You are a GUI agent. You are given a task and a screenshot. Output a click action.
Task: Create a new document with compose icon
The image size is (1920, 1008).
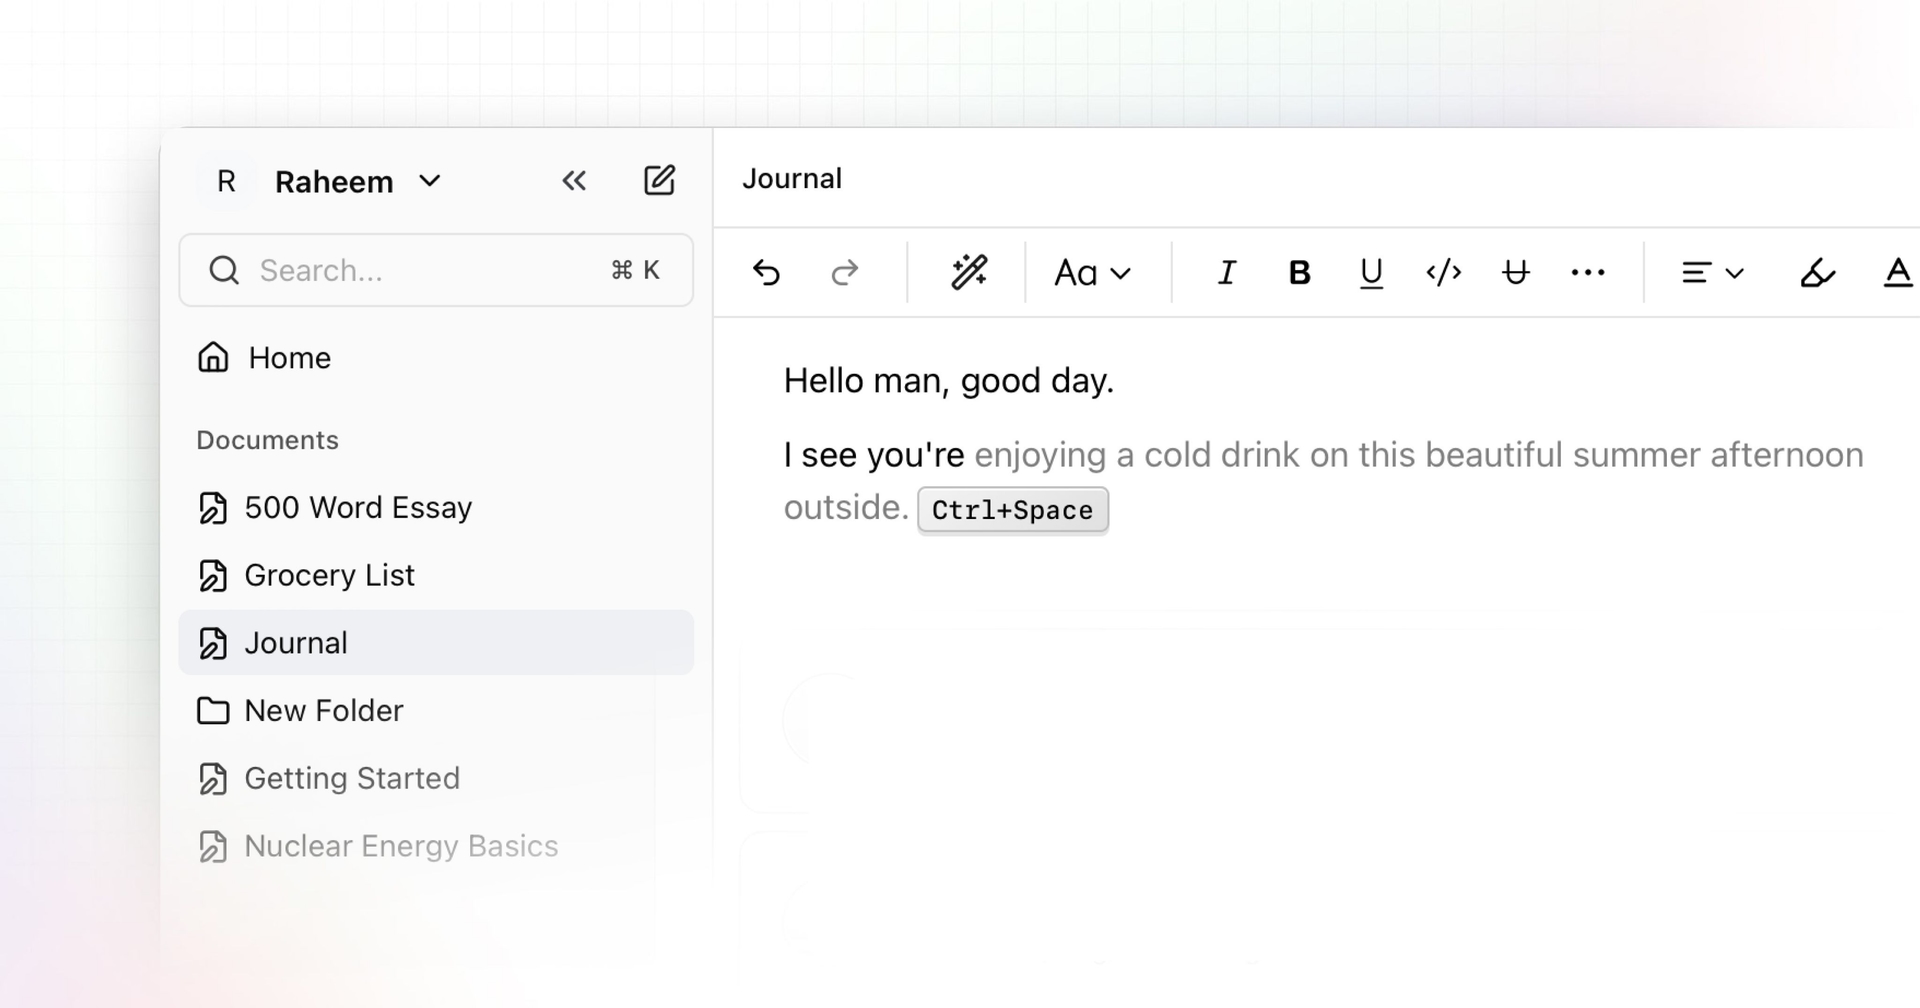coord(659,181)
